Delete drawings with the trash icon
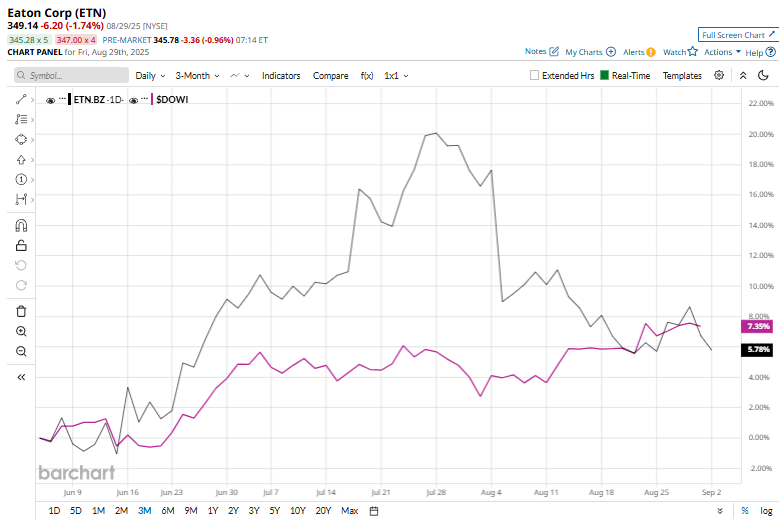Screen dimensions: 782x527 tap(21, 311)
